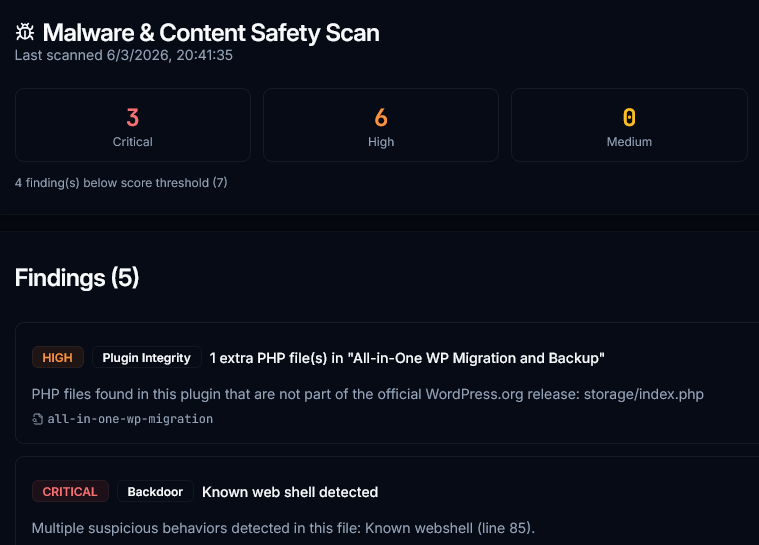The image size is (759, 545).
Task: Select the Critical count card
Action: (132, 125)
